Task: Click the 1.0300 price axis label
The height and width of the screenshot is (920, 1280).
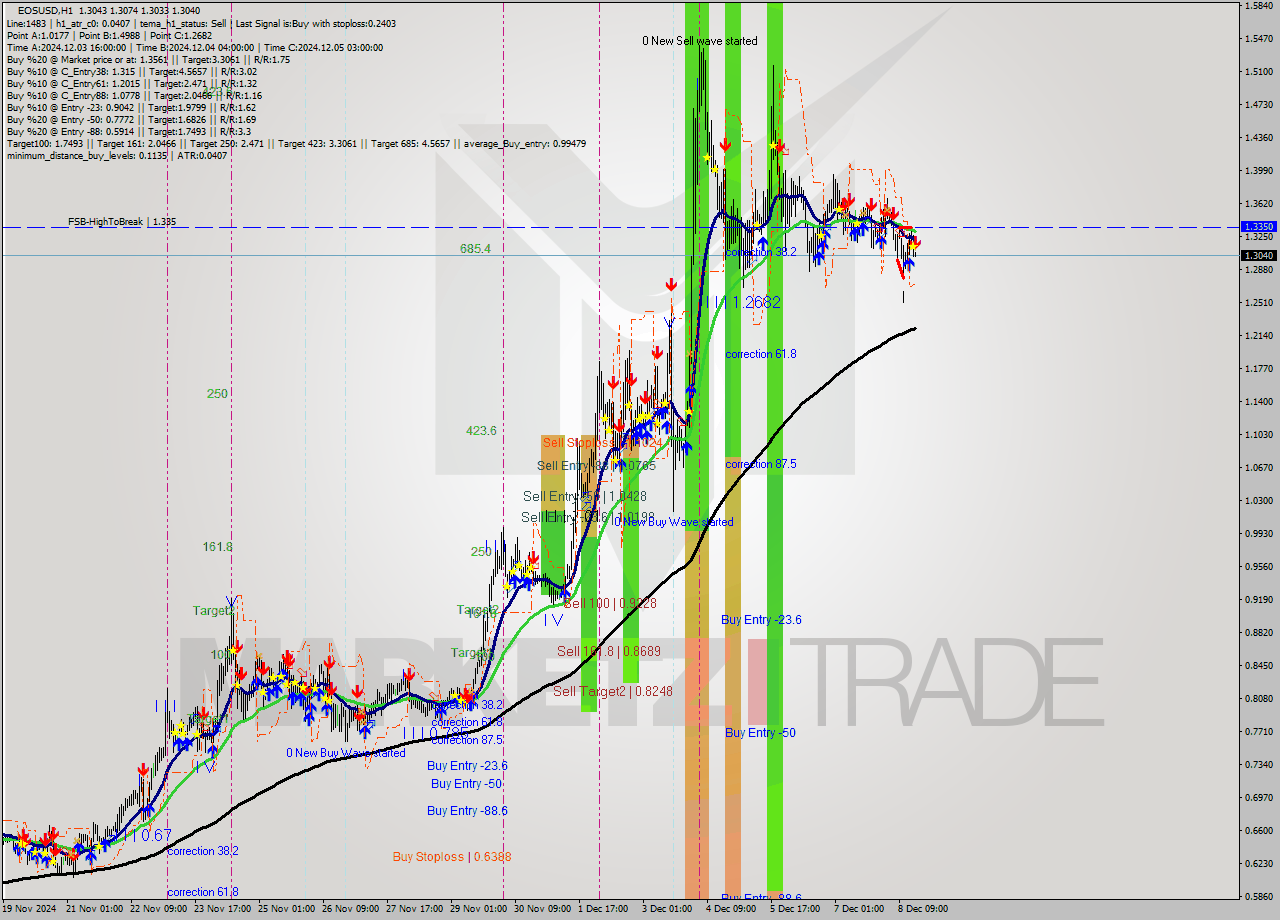Action: (x=1258, y=500)
